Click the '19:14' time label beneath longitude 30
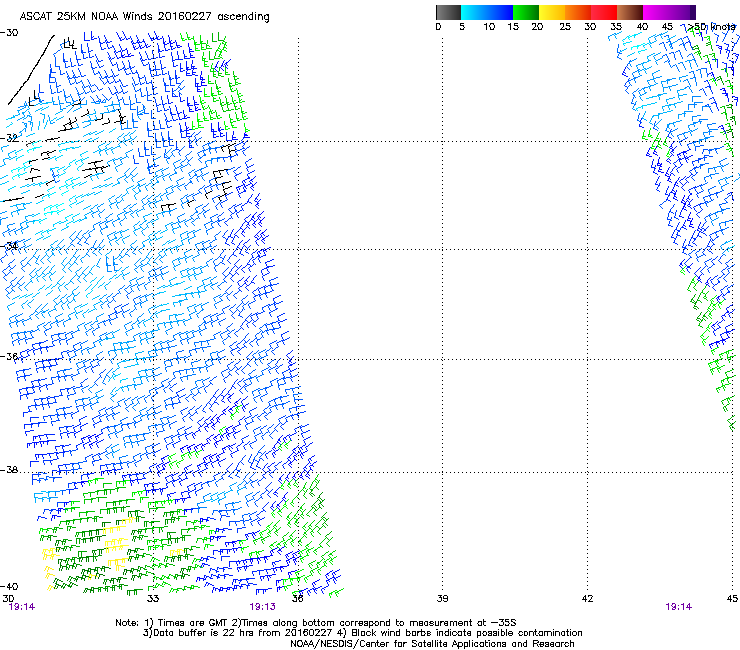This screenshot has height=650, width=740. [22, 607]
